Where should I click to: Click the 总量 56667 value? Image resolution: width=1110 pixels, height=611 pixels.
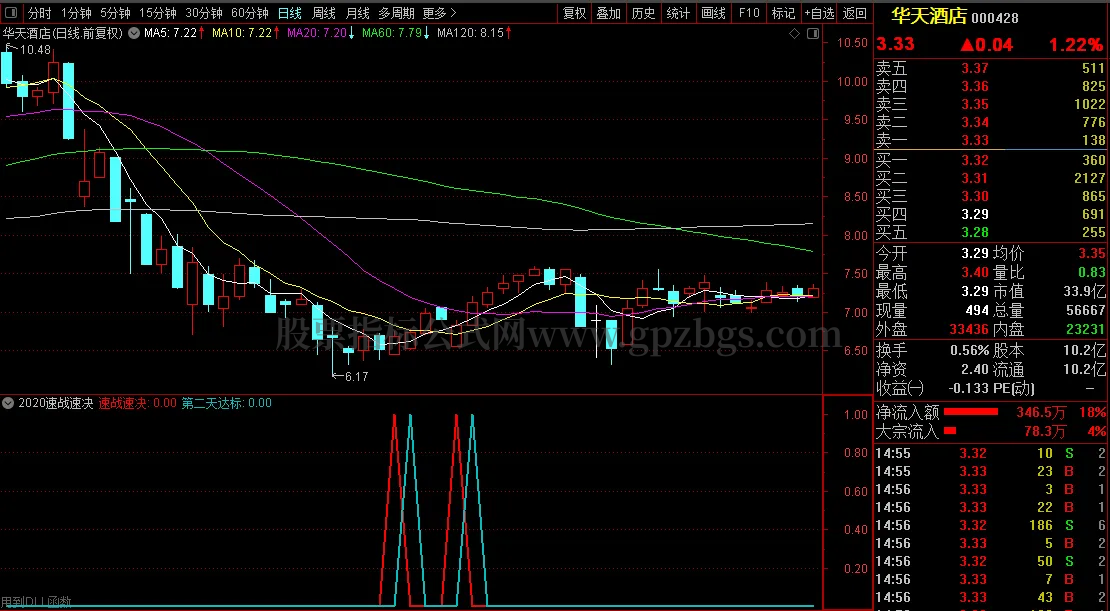point(1084,310)
